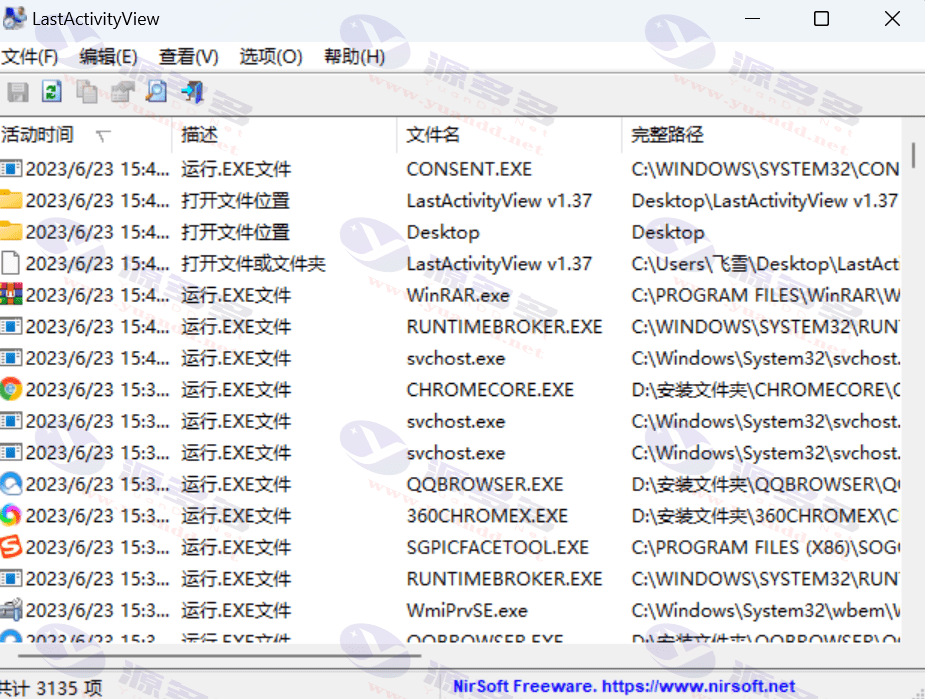
Task: Select the WinRAR.exe filename cell
Action: pyautogui.click(x=458, y=295)
